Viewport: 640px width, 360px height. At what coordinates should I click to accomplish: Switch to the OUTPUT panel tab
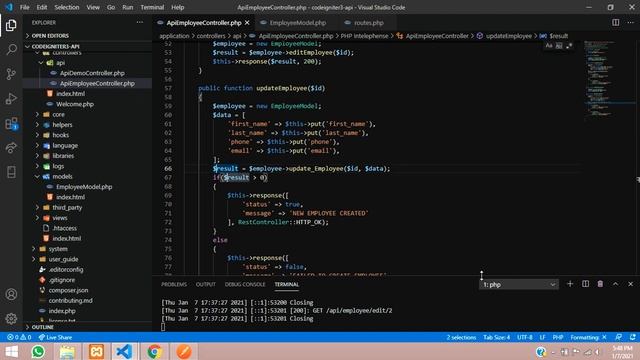pos(205,284)
